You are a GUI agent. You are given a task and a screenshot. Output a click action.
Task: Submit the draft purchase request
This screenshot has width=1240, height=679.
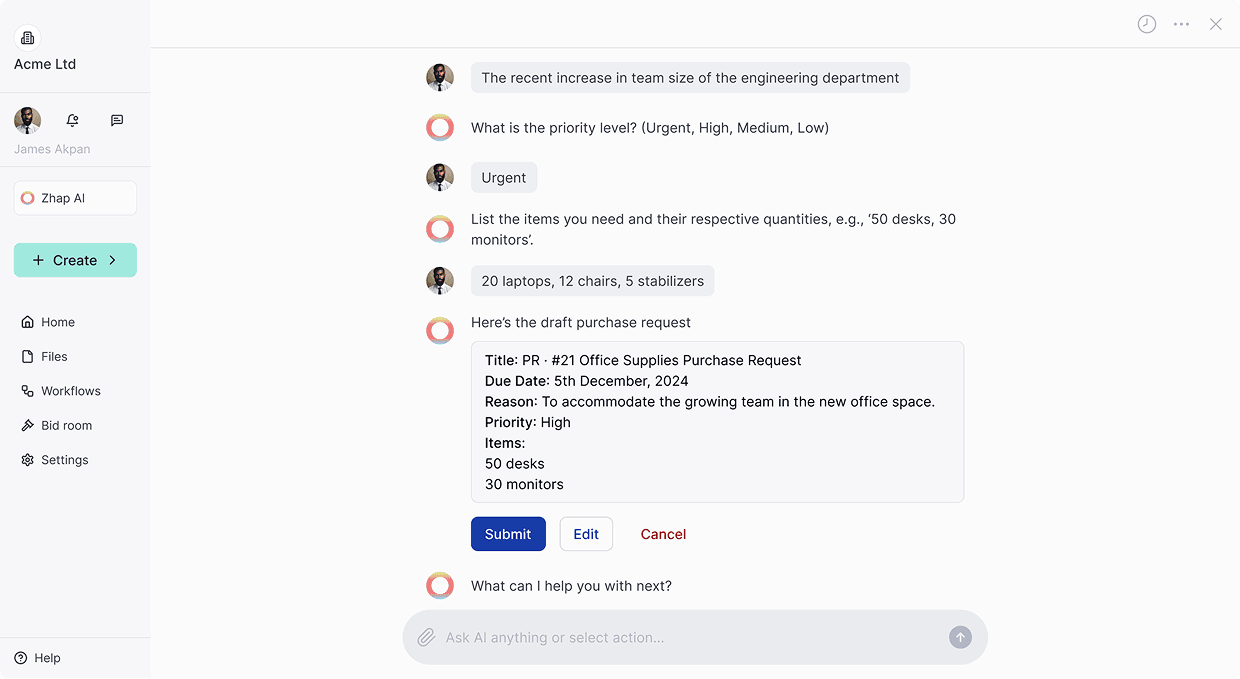click(508, 534)
